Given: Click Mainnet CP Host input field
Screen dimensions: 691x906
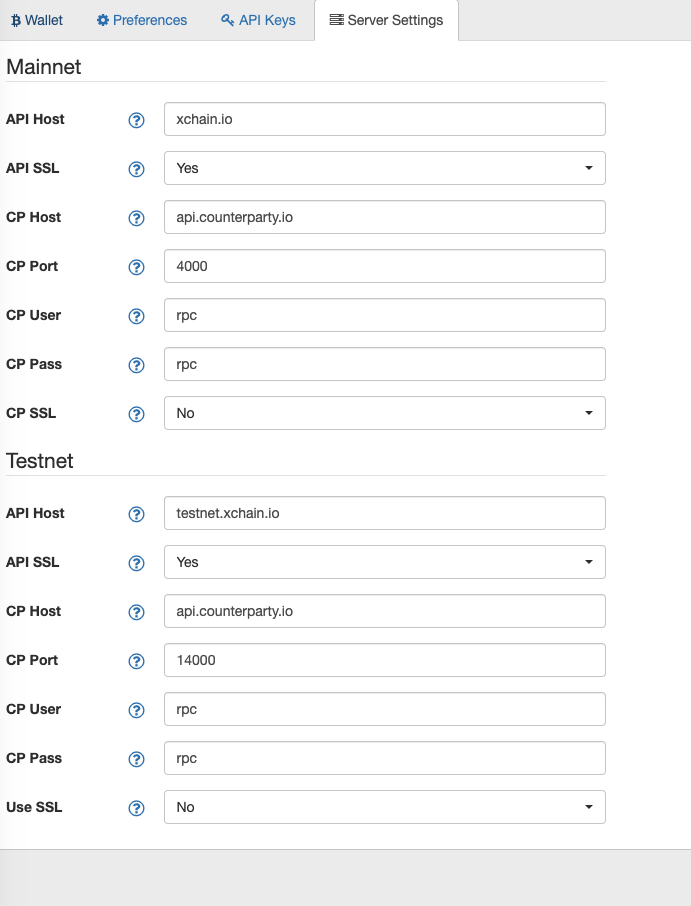Looking at the screenshot, I should click(x=385, y=217).
